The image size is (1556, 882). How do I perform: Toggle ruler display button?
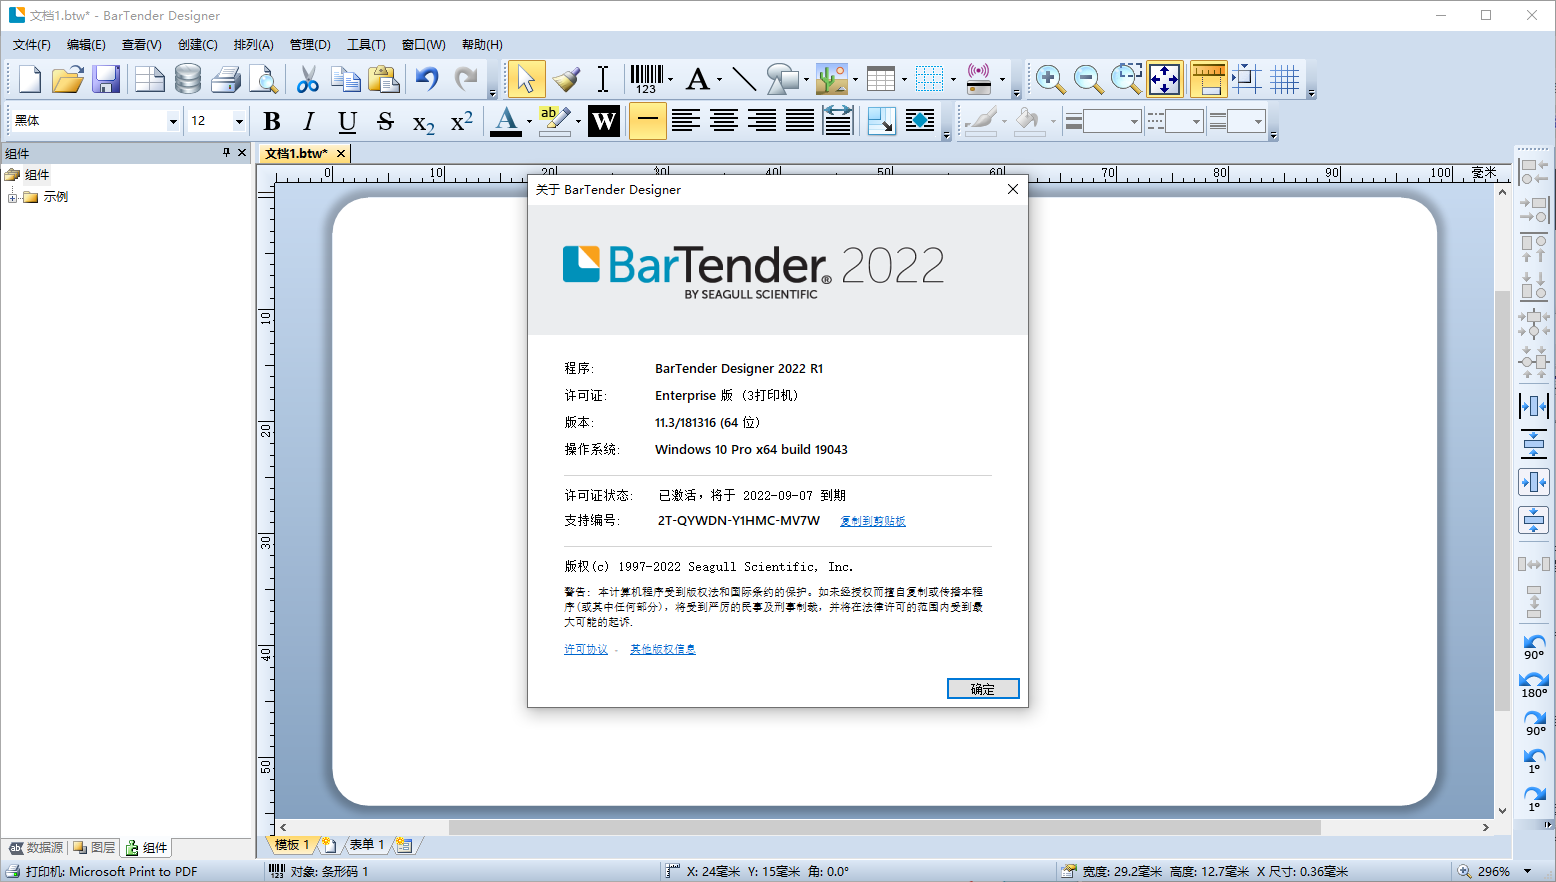pos(1208,79)
